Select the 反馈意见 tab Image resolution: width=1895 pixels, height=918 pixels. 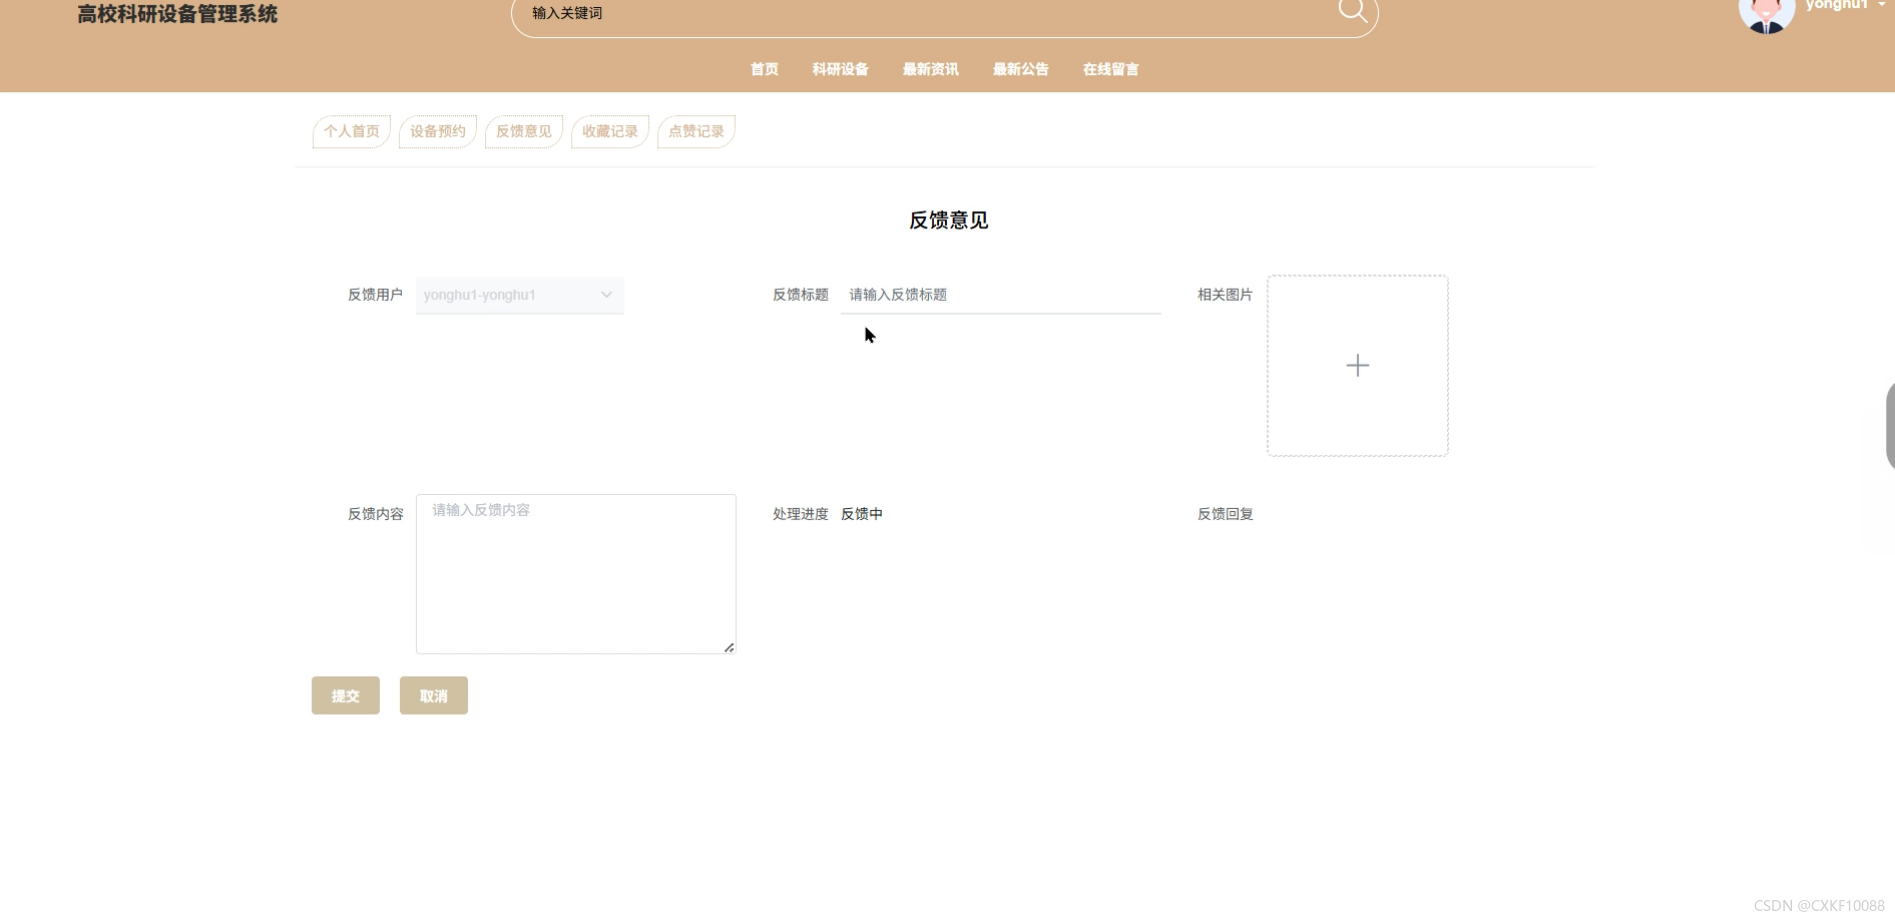(x=523, y=131)
